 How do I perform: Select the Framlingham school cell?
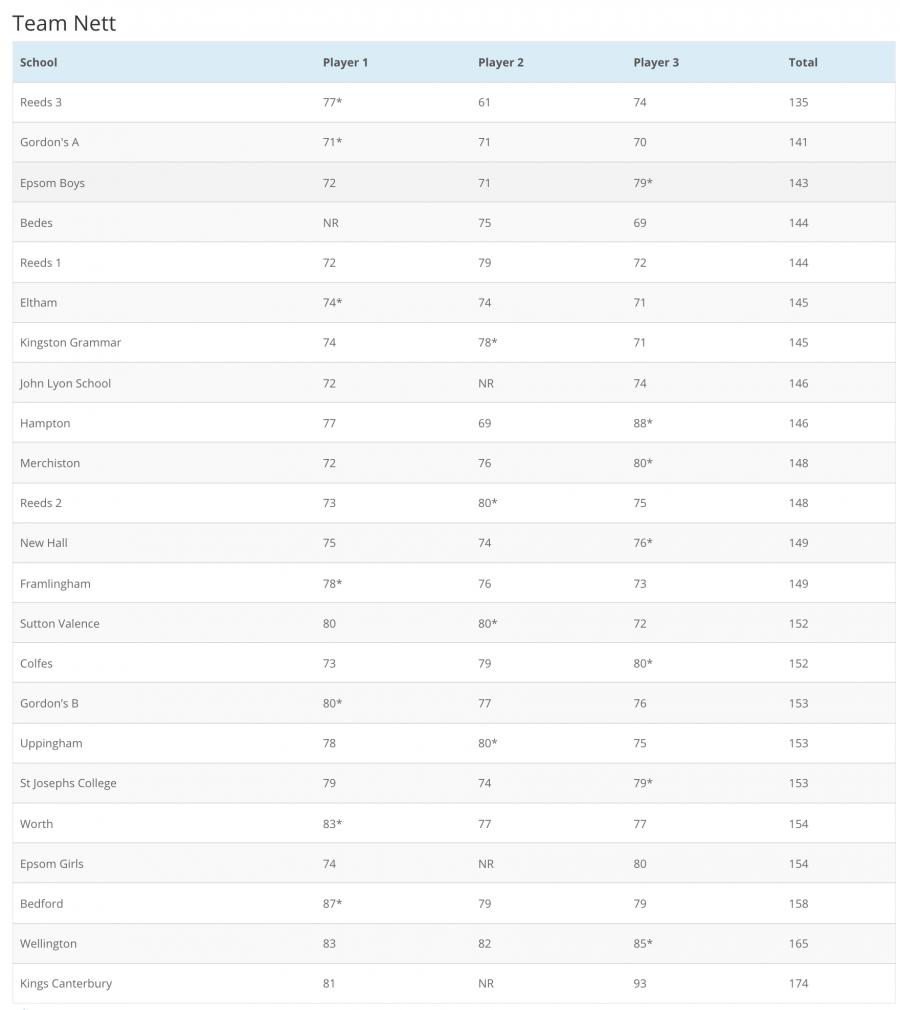(55, 583)
